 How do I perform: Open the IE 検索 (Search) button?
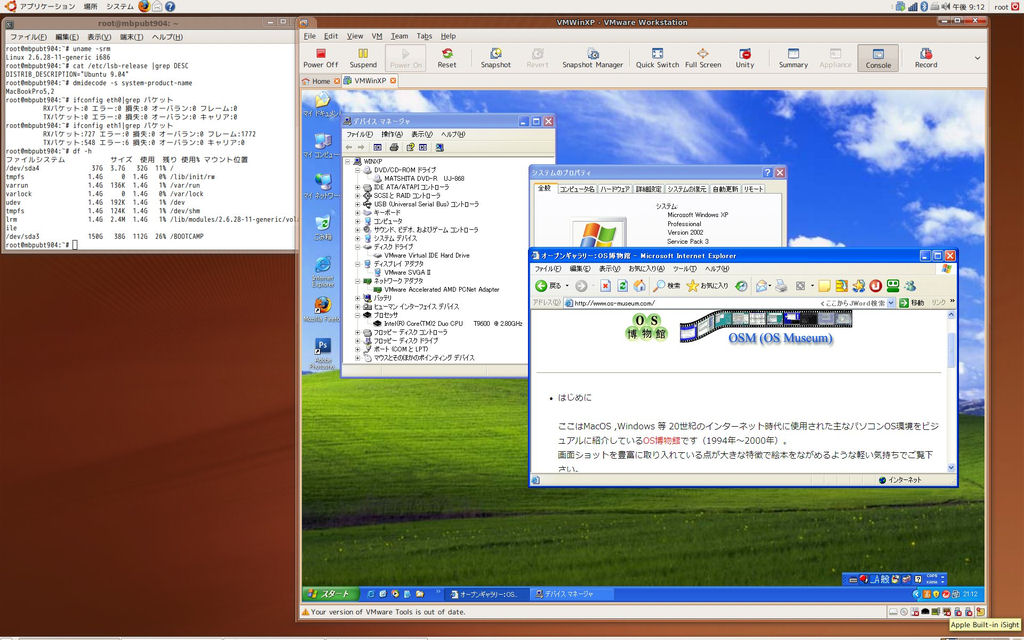667,286
